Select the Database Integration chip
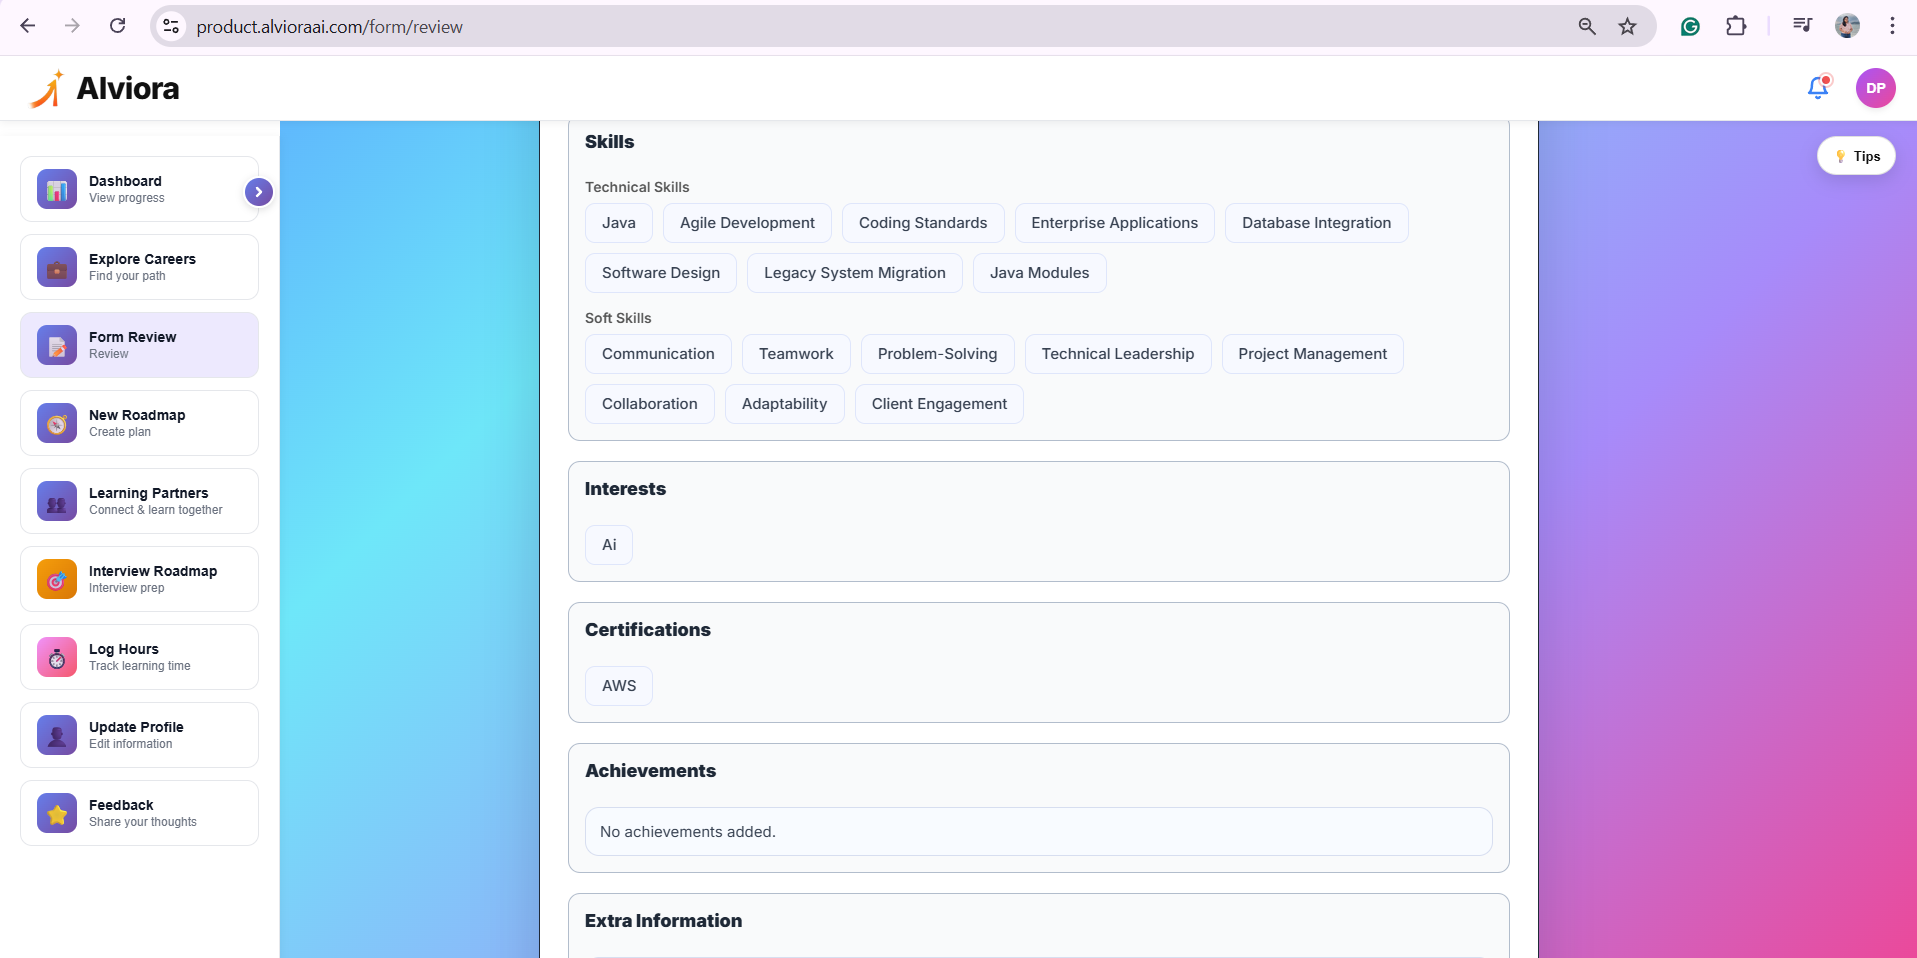1917x958 pixels. point(1316,223)
